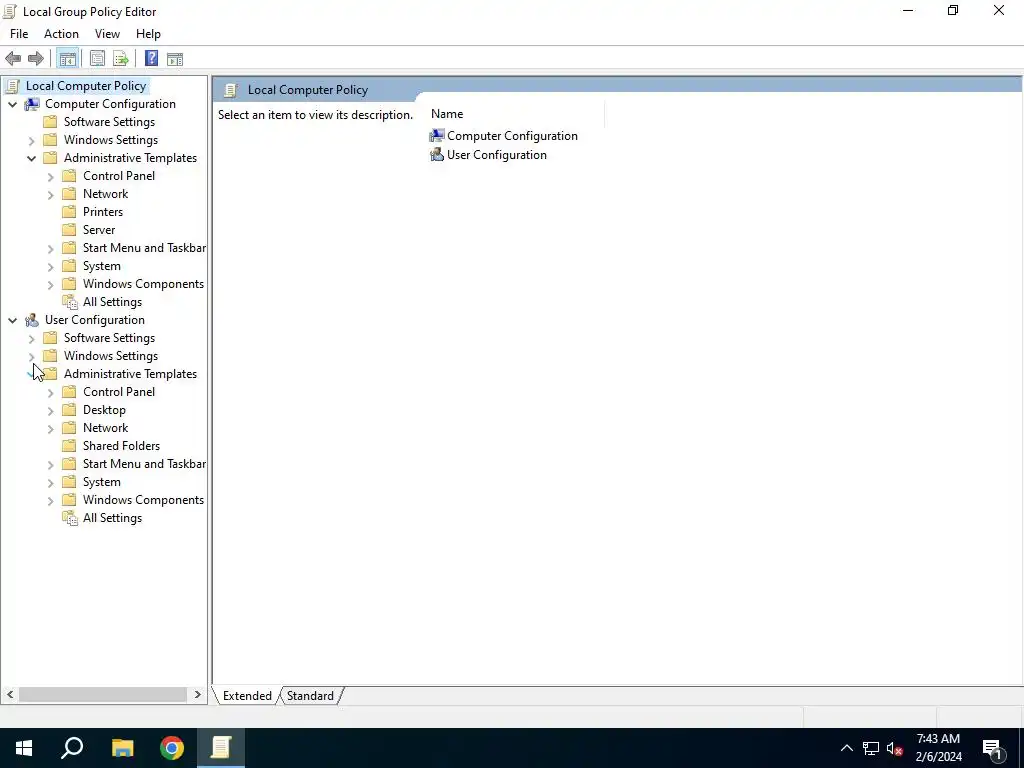Toggle Show/Hide Action Pane toolbar icon

(x=175, y=59)
